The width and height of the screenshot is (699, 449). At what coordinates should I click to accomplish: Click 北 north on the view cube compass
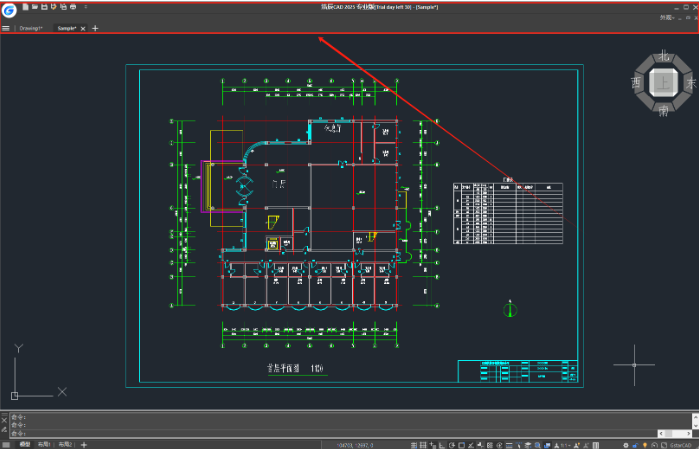tap(663, 56)
